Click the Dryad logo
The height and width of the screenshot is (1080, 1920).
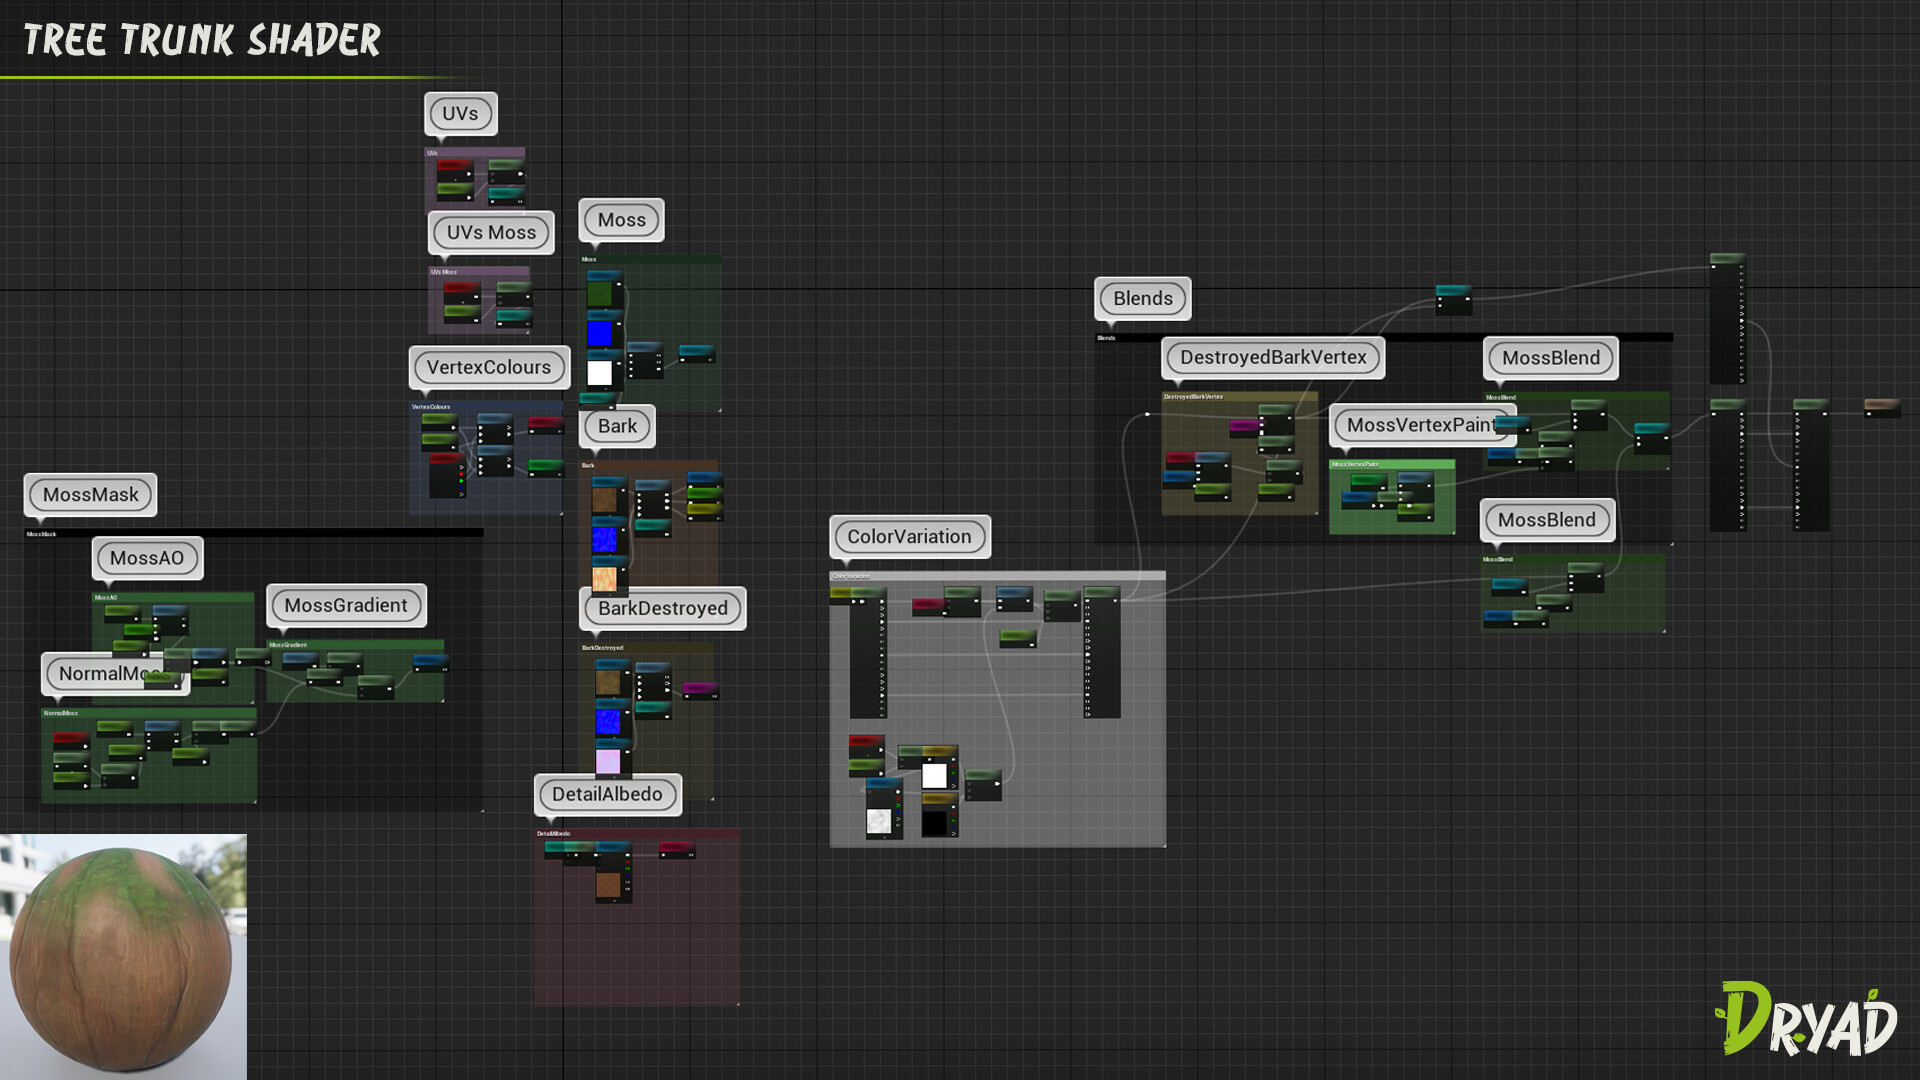pyautogui.click(x=1806, y=1020)
